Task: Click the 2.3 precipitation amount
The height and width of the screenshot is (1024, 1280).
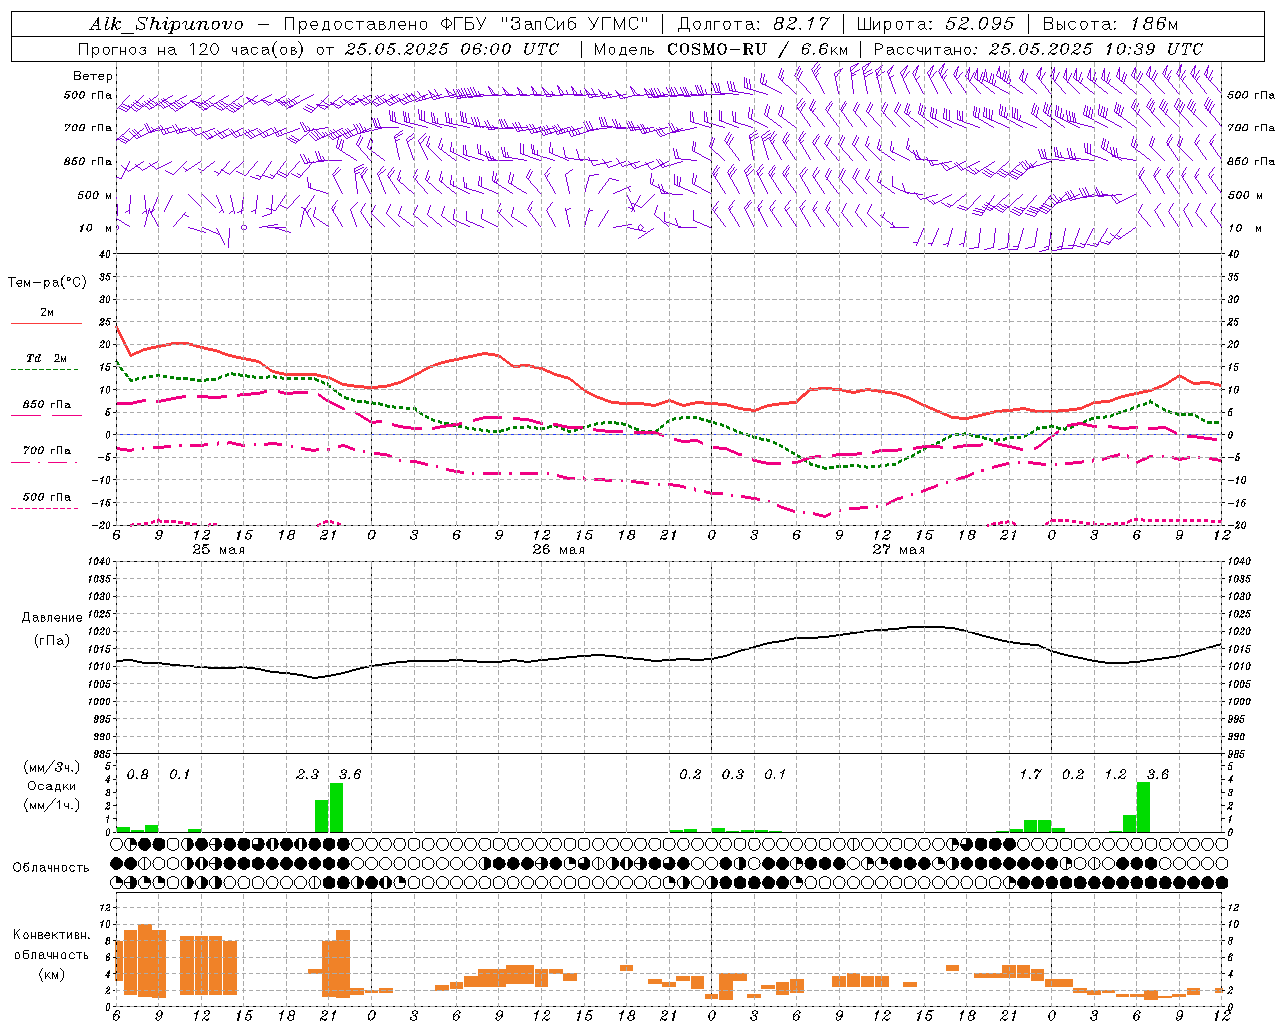Action: pyautogui.click(x=308, y=775)
